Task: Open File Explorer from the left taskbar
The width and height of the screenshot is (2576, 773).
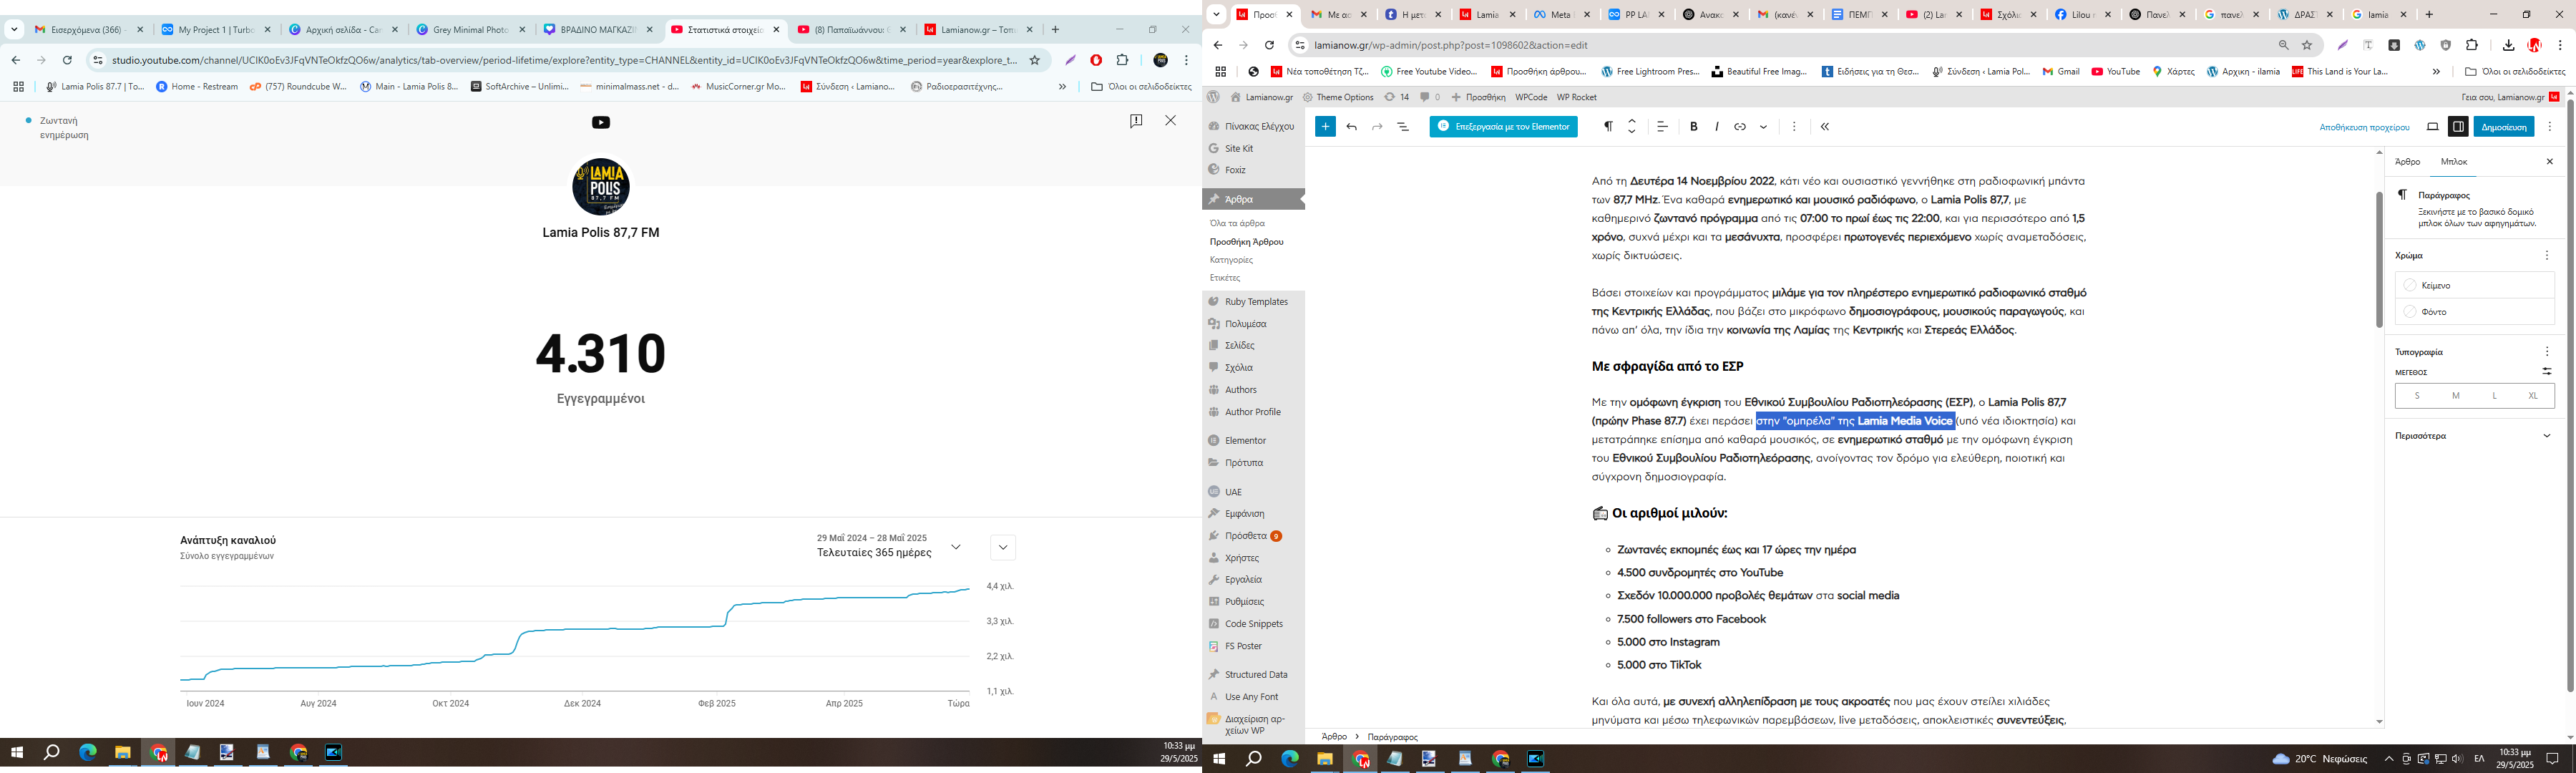Action: click(x=122, y=753)
